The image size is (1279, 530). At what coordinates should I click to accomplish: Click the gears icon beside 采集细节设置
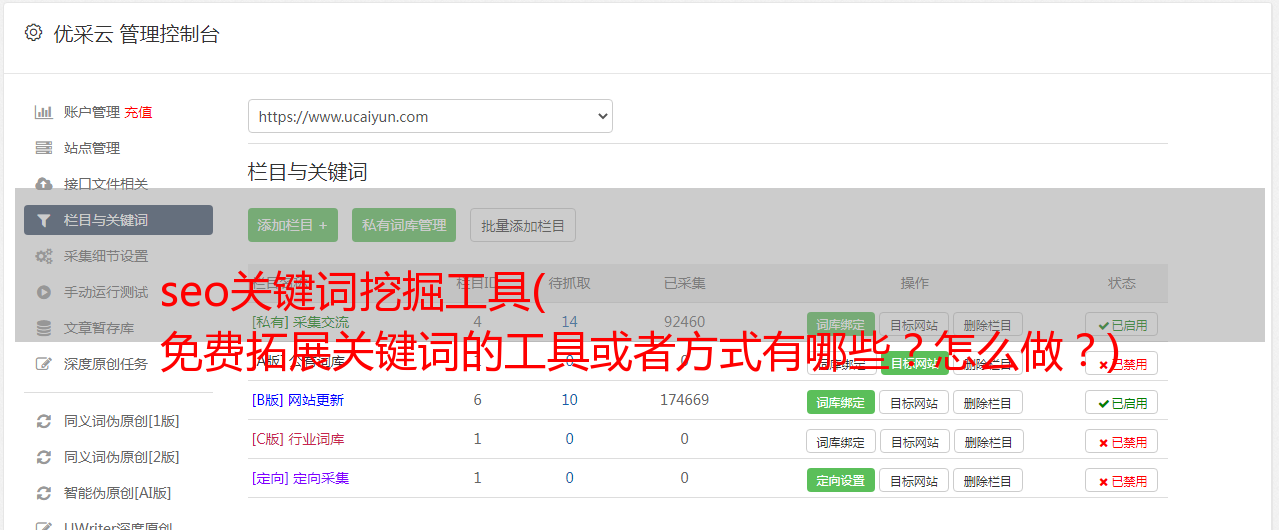coord(44,256)
